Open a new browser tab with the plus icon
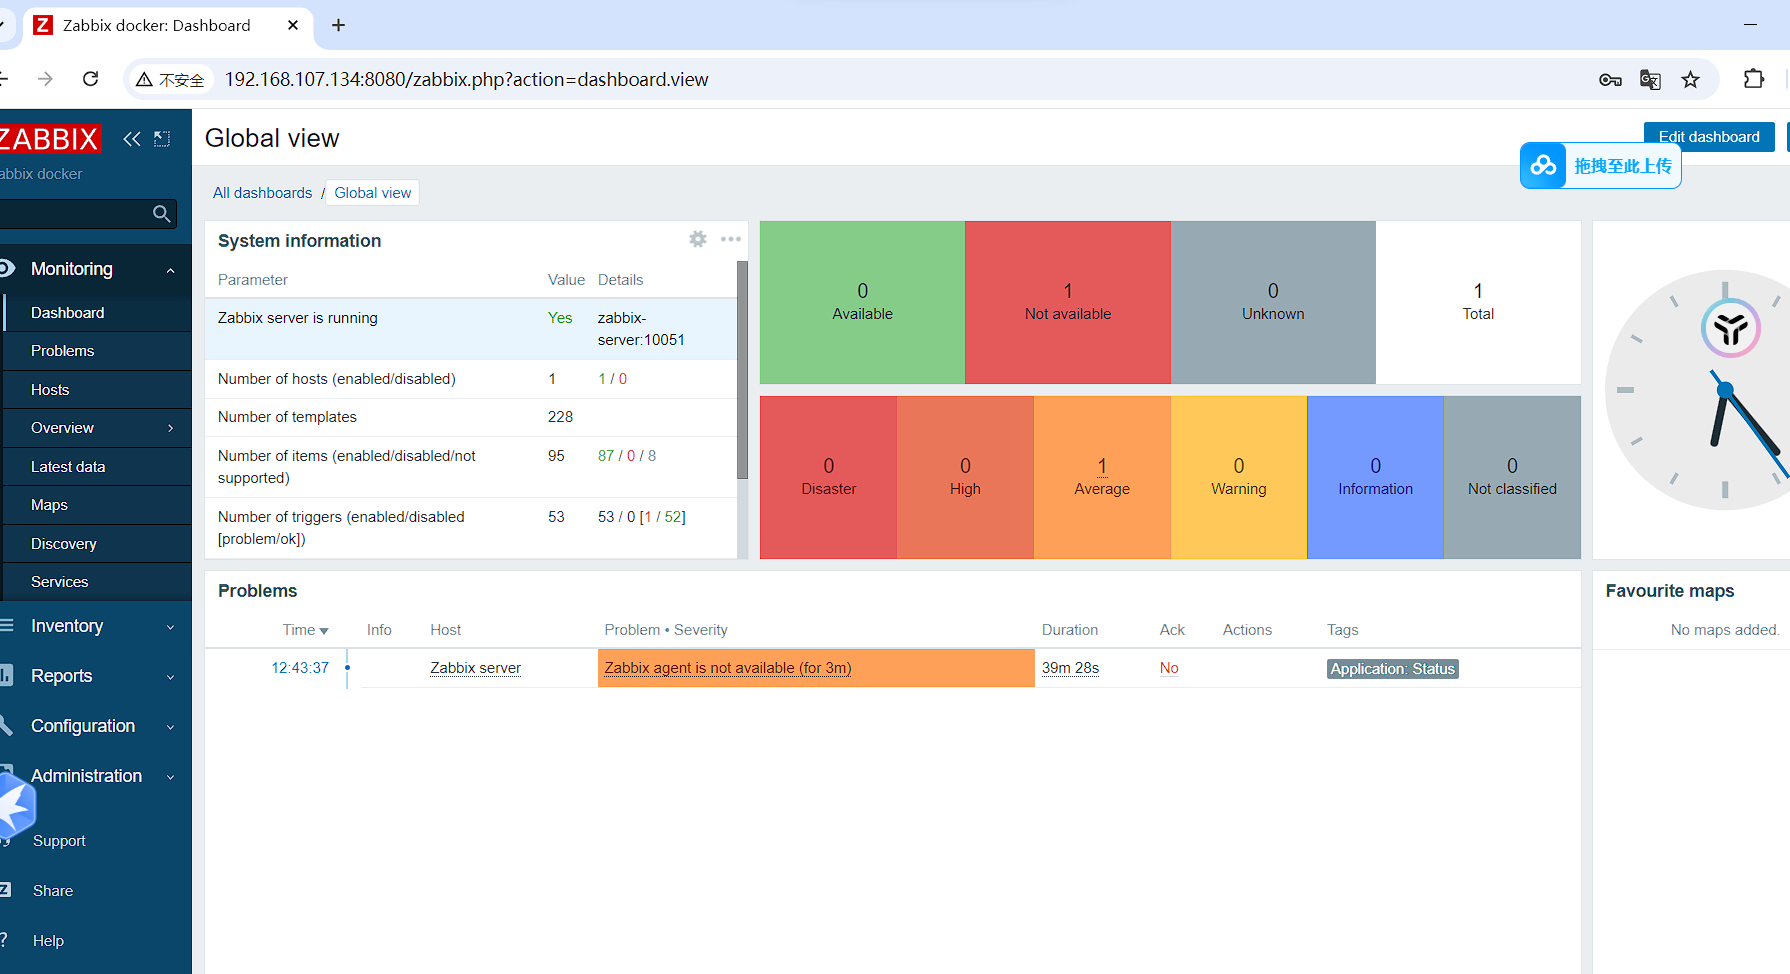The width and height of the screenshot is (1790, 974). coord(338,25)
